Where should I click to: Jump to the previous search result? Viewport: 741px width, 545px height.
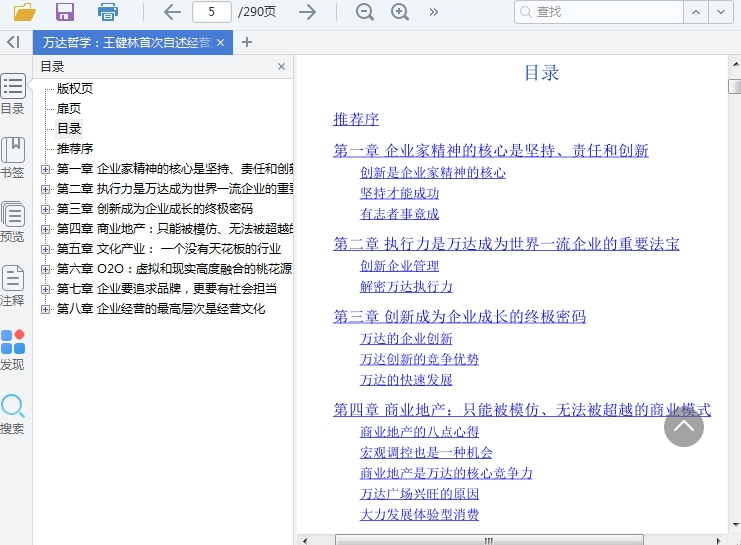coord(696,12)
